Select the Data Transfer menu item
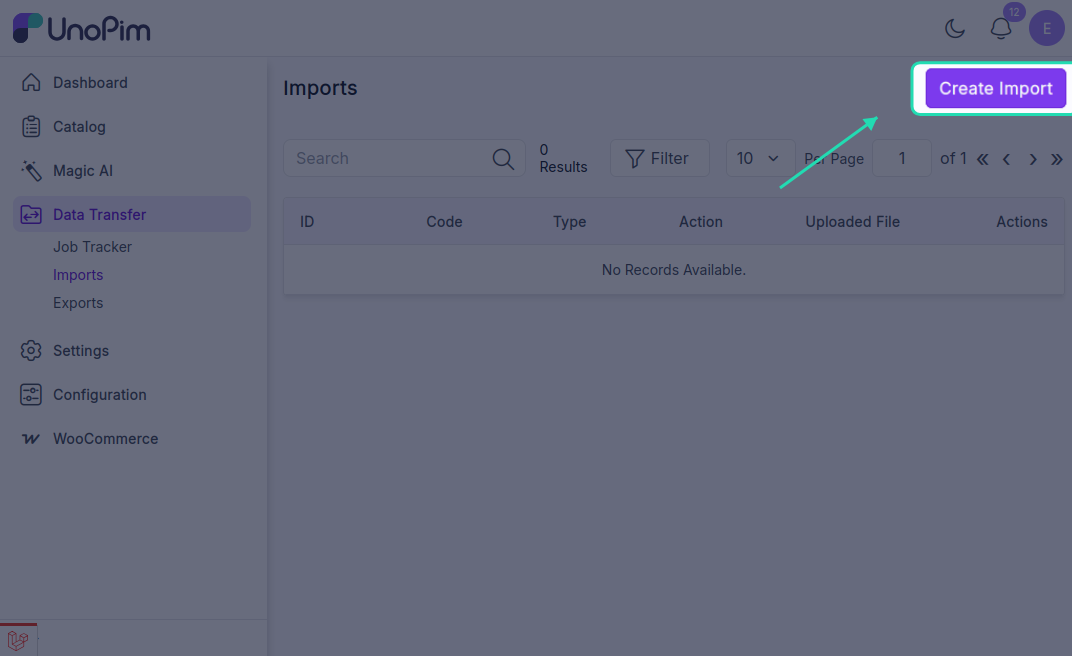 pos(132,214)
